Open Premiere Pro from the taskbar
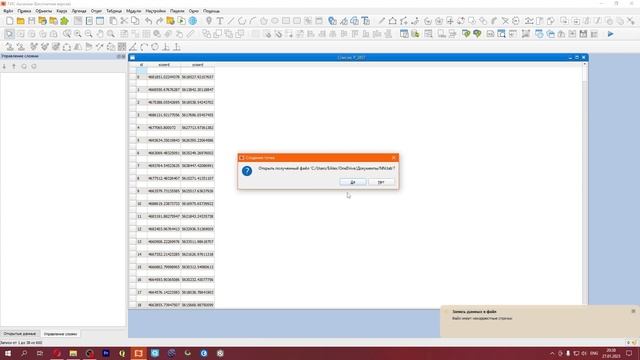The height and width of the screenshot is (360, 640). pyautogui.click(x=106, y=353)
